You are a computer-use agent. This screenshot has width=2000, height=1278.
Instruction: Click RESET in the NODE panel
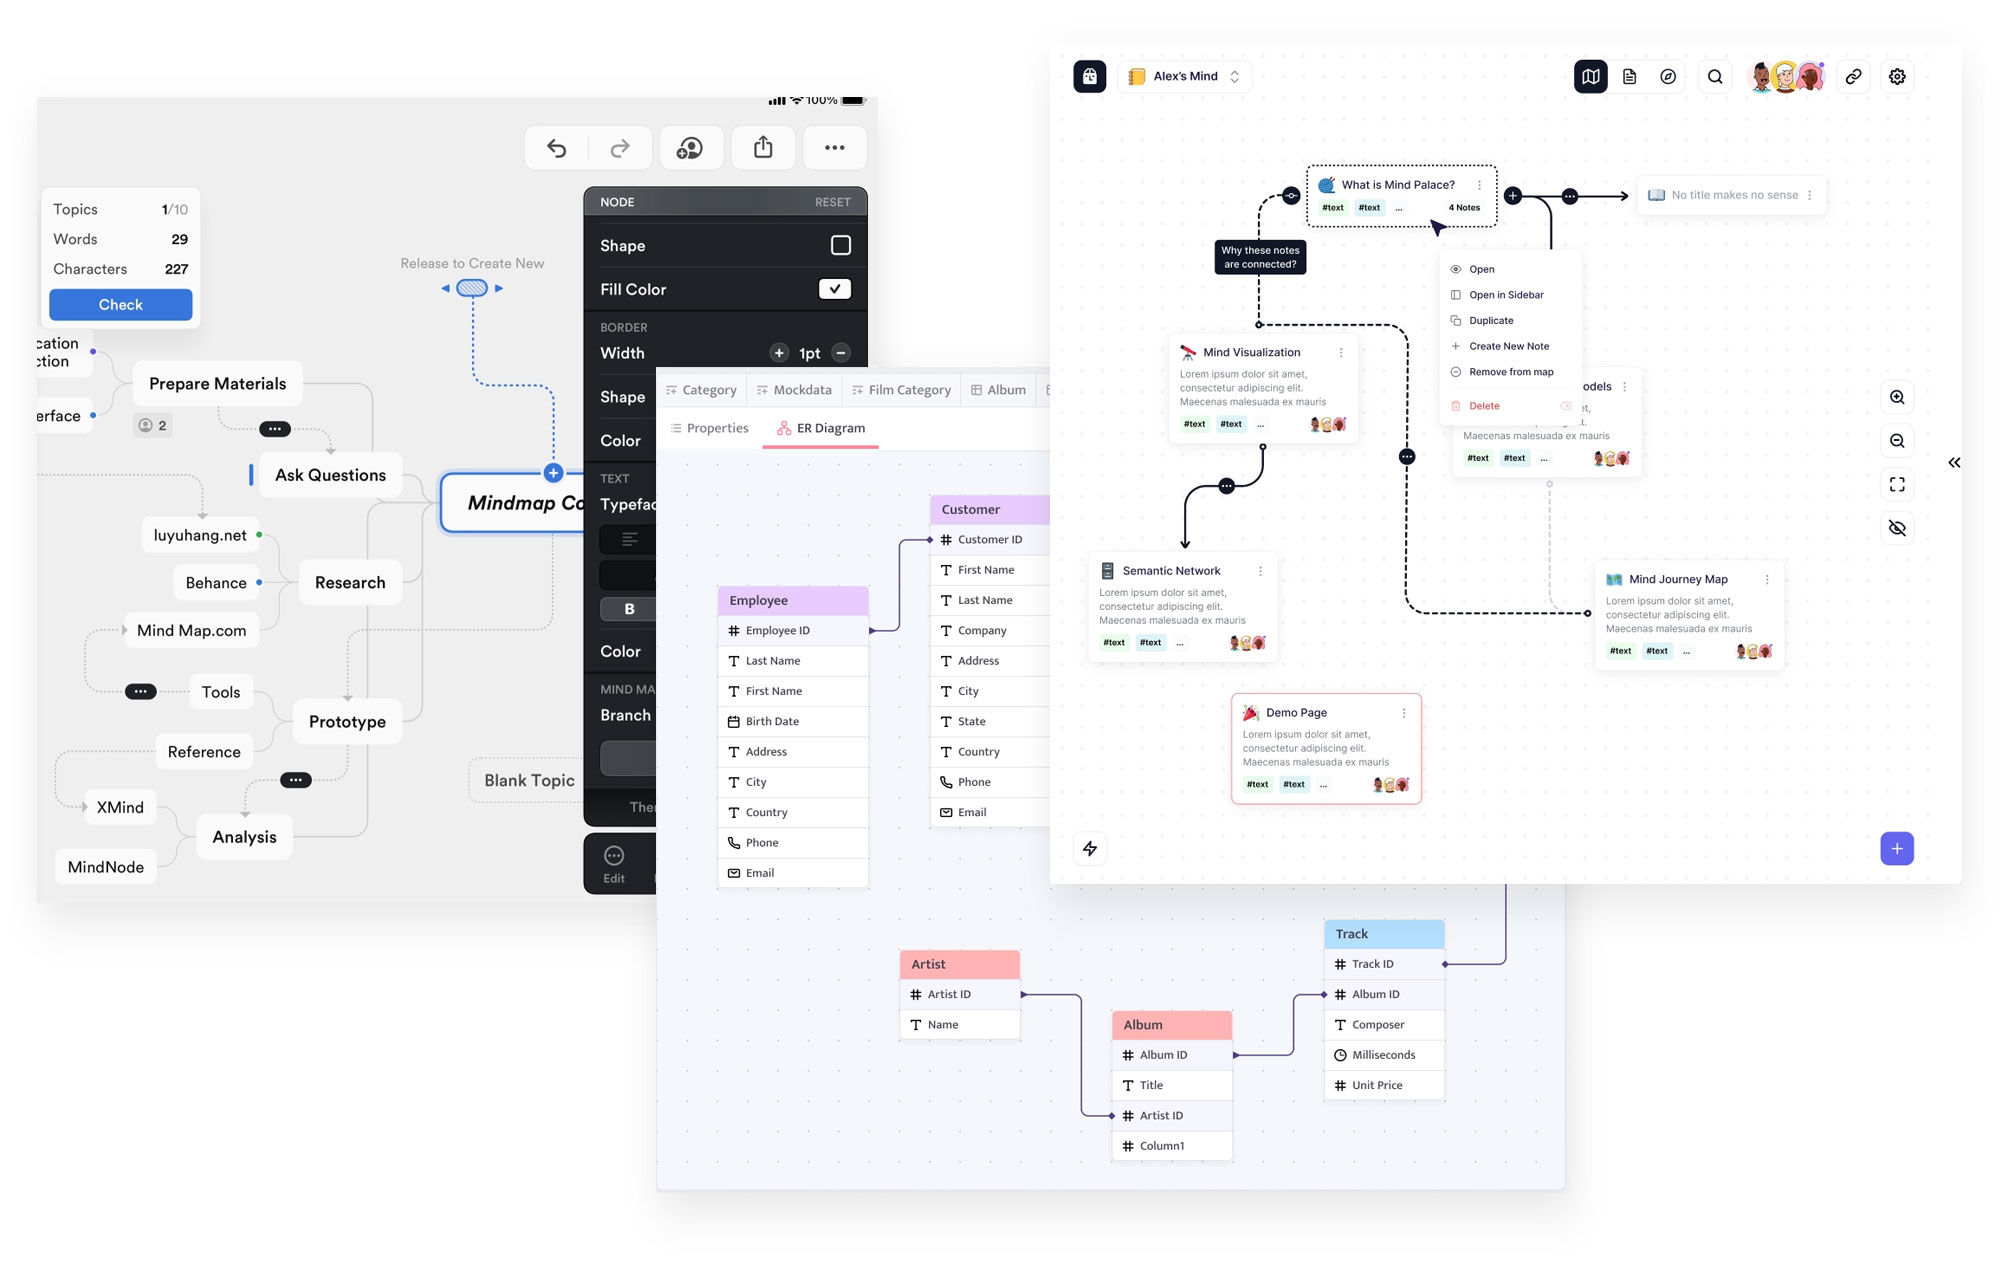click(832, 202)
